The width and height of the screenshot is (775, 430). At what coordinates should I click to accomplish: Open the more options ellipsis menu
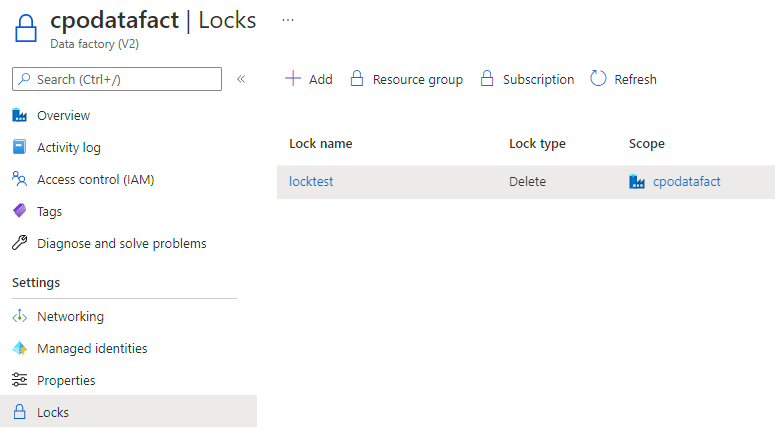(288, 20)
